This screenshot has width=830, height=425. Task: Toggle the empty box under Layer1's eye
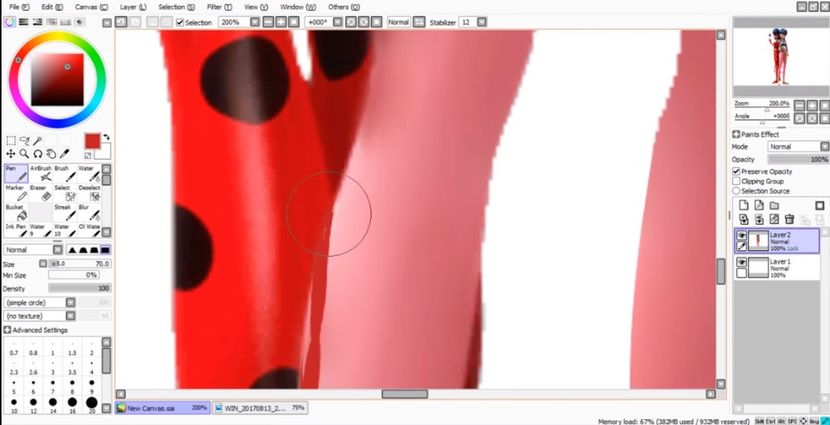pos(742,273)
